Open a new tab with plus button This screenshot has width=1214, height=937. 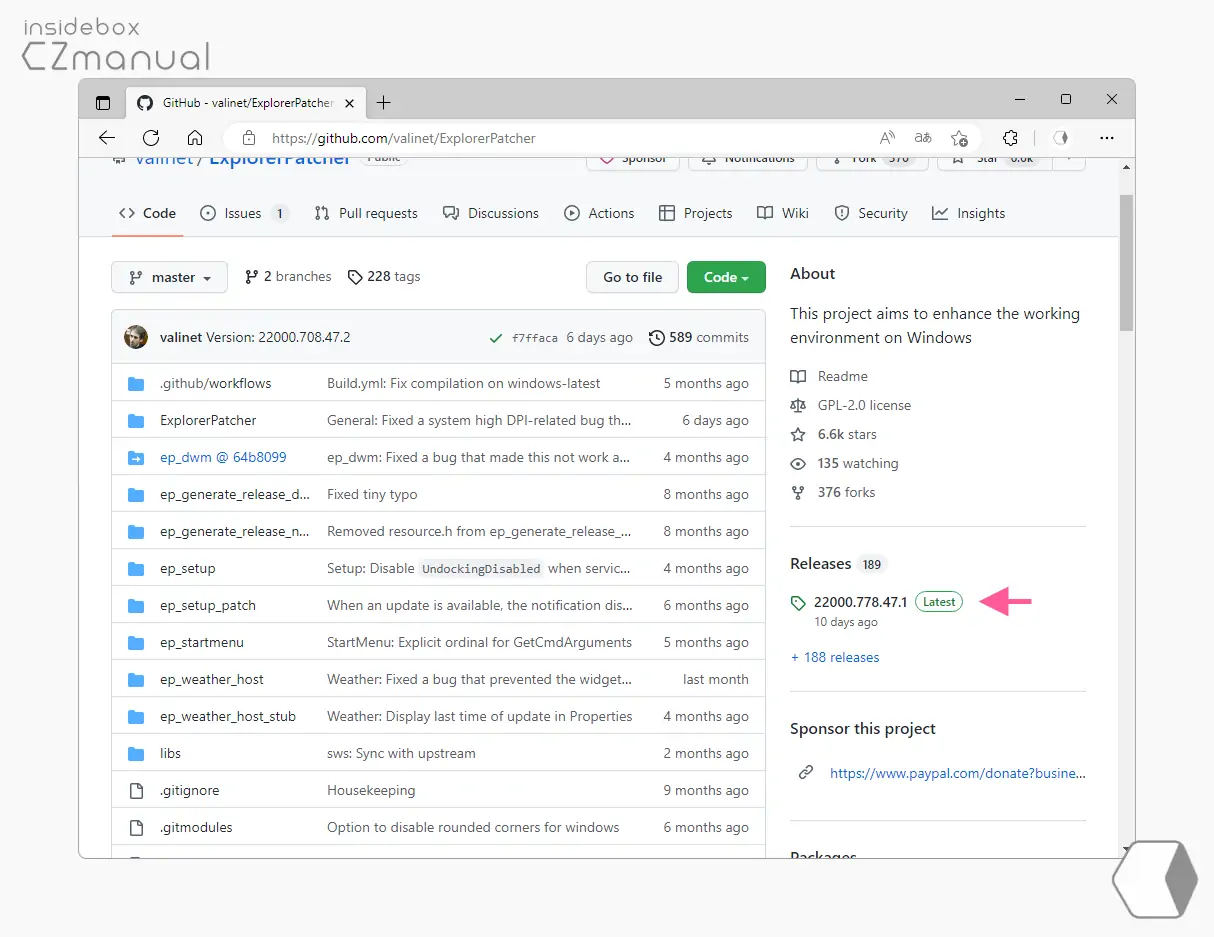(383, 103)
